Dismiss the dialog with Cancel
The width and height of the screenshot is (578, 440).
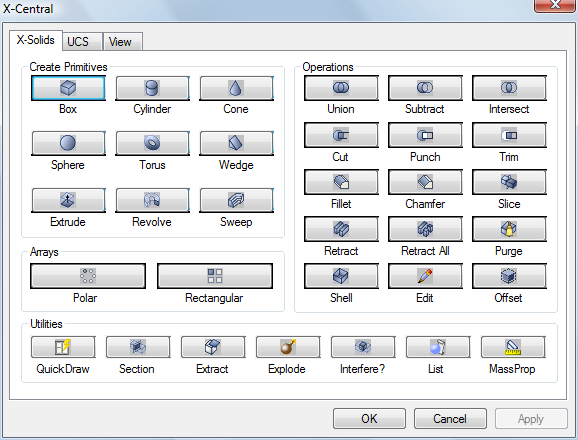450,419
